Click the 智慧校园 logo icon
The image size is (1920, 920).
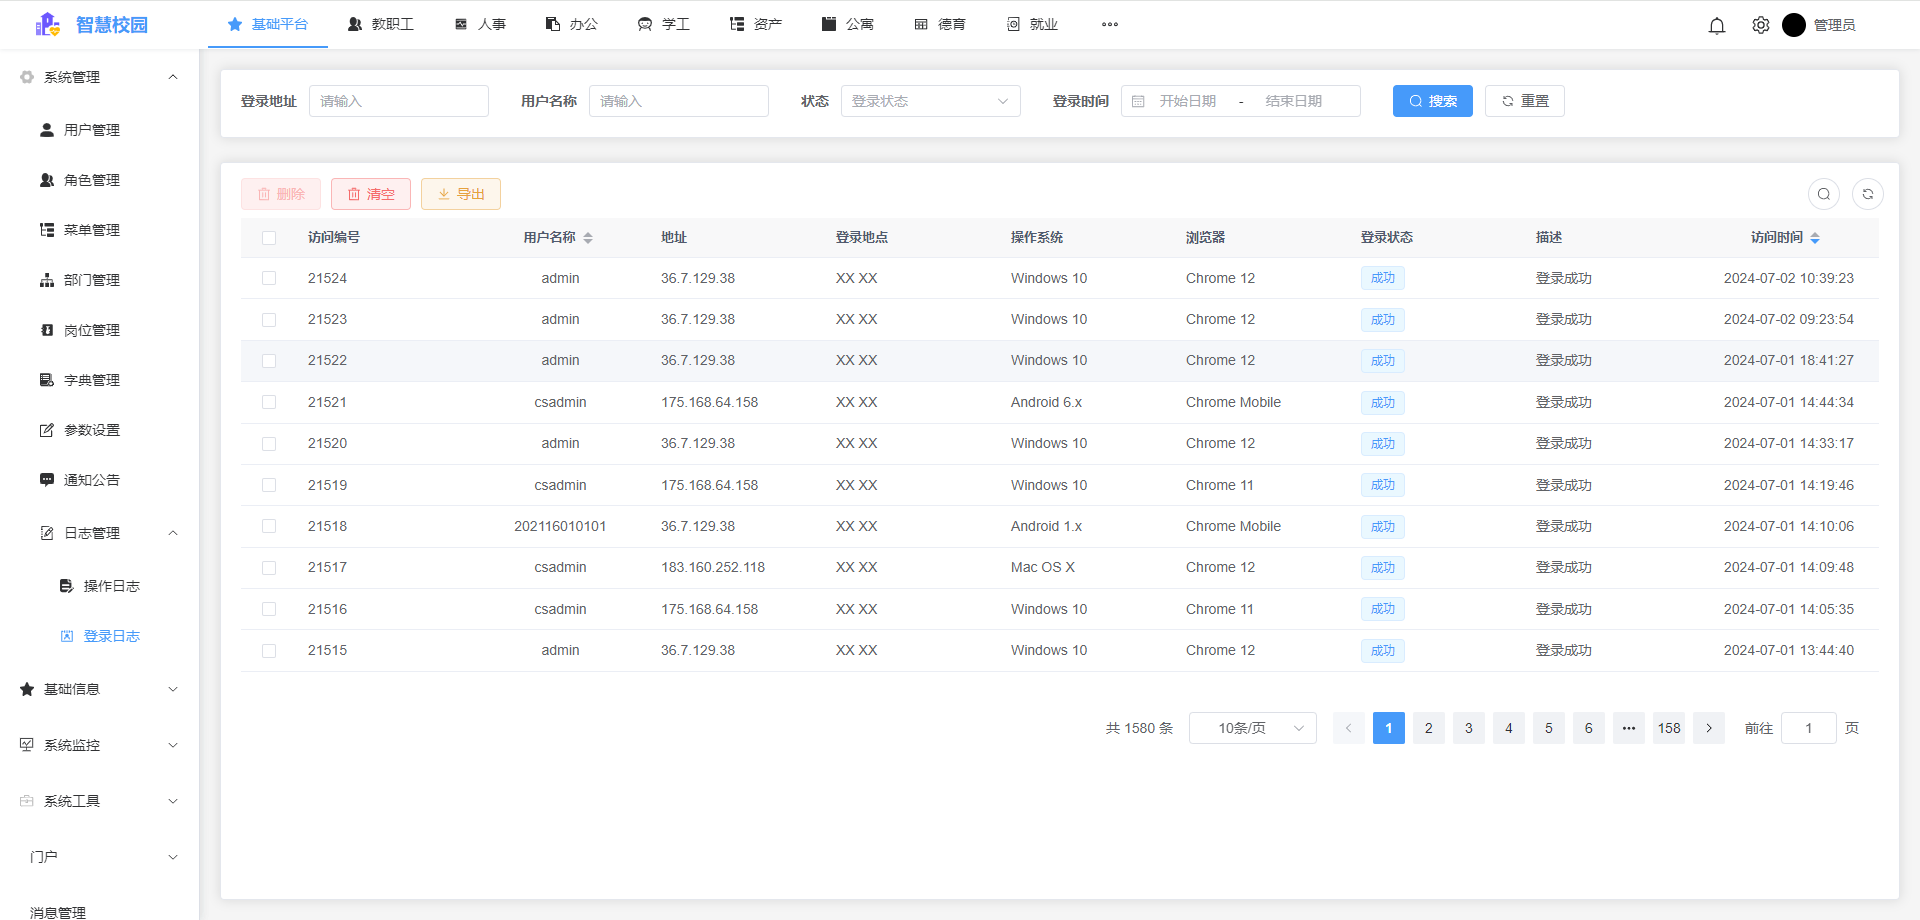pos(47,25)
